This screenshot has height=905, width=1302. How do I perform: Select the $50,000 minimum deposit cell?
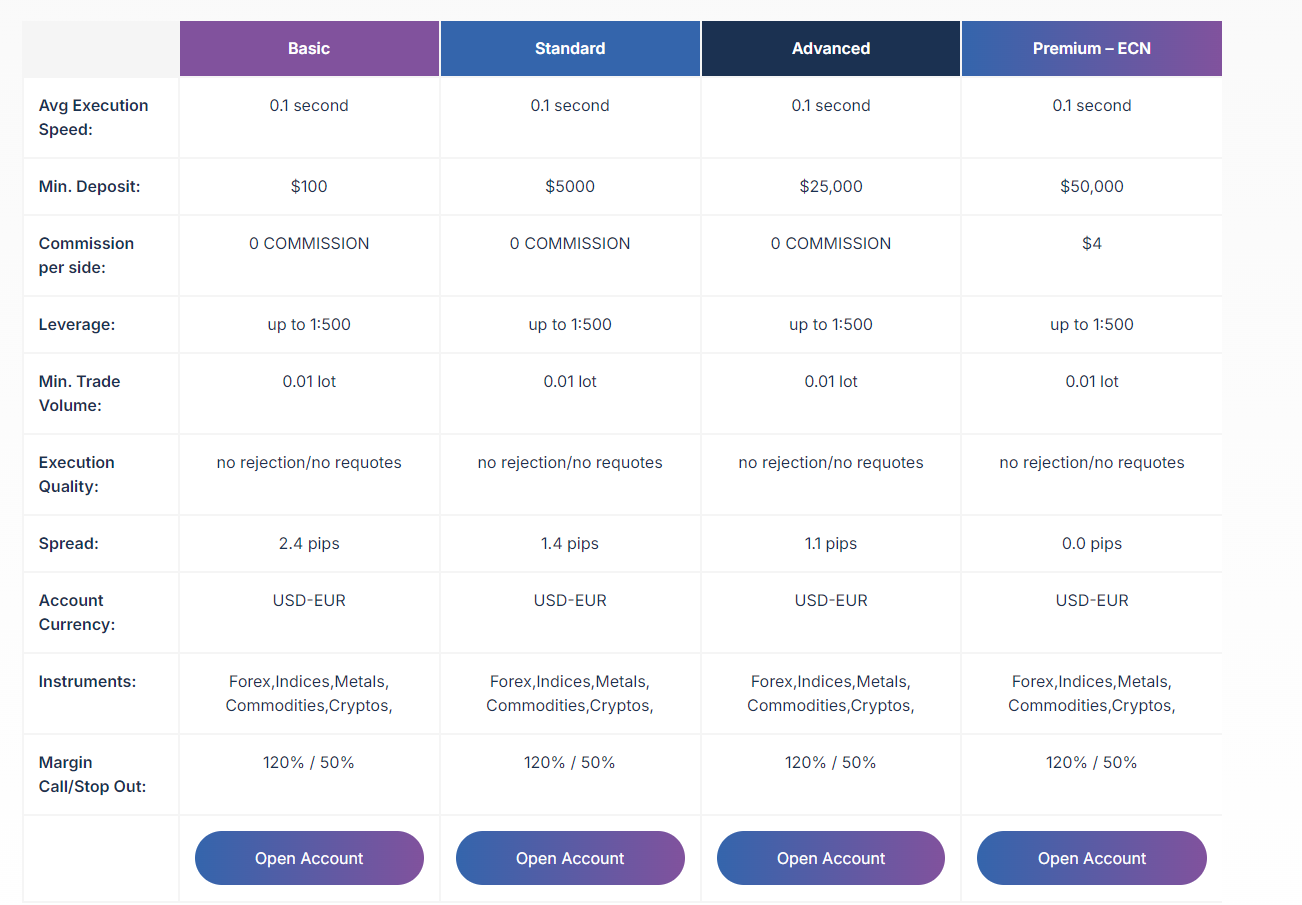tap(1091, 186)
